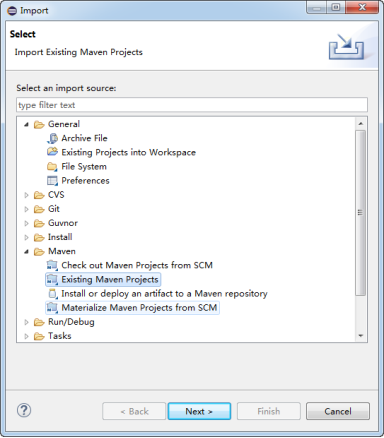384x438 pixels.
Task: Select the File System folder icon
Action: [52, 166]
